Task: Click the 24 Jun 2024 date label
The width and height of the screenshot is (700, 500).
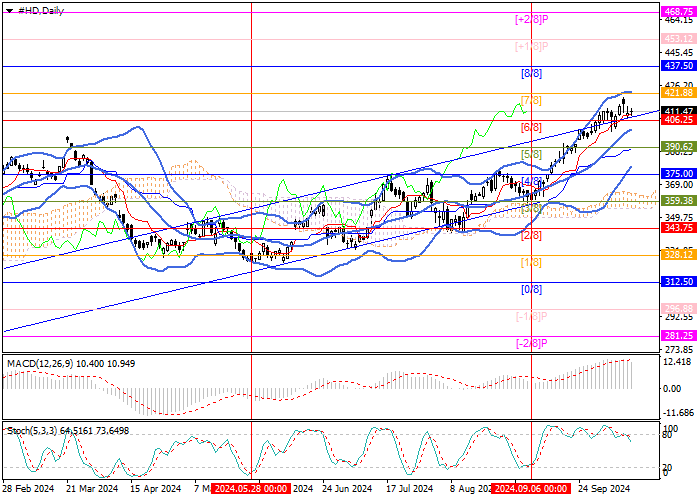Action: coord(347,488)
